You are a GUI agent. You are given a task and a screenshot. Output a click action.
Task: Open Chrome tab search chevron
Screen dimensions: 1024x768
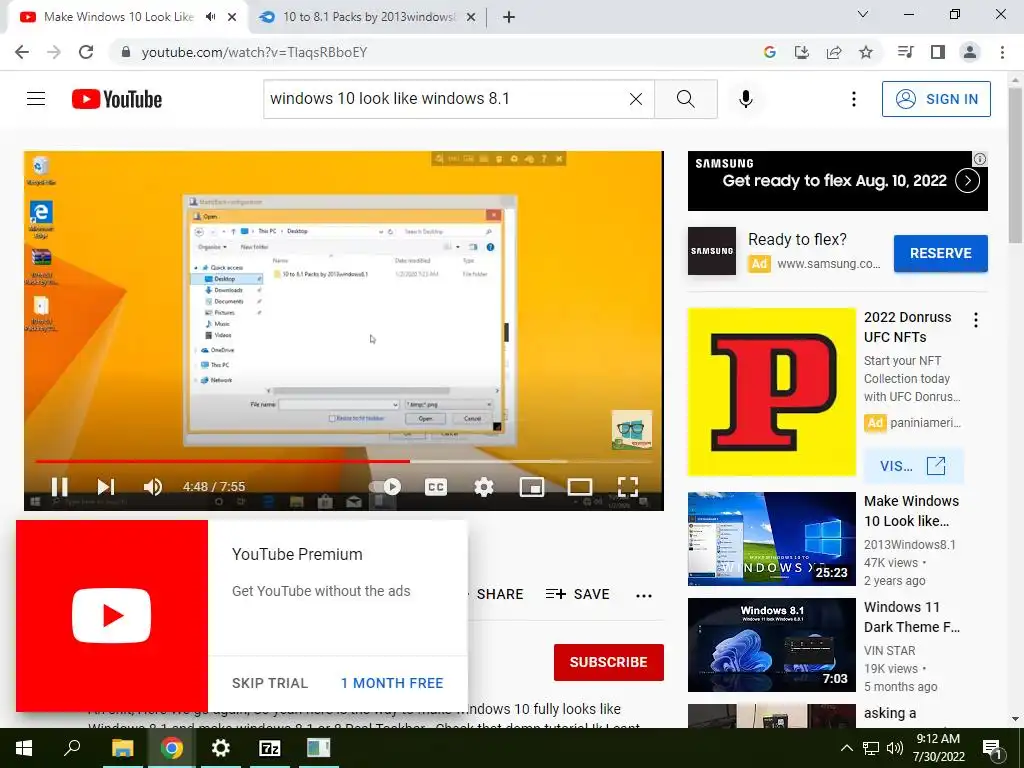pyautogui.click(x=863, y=14)
